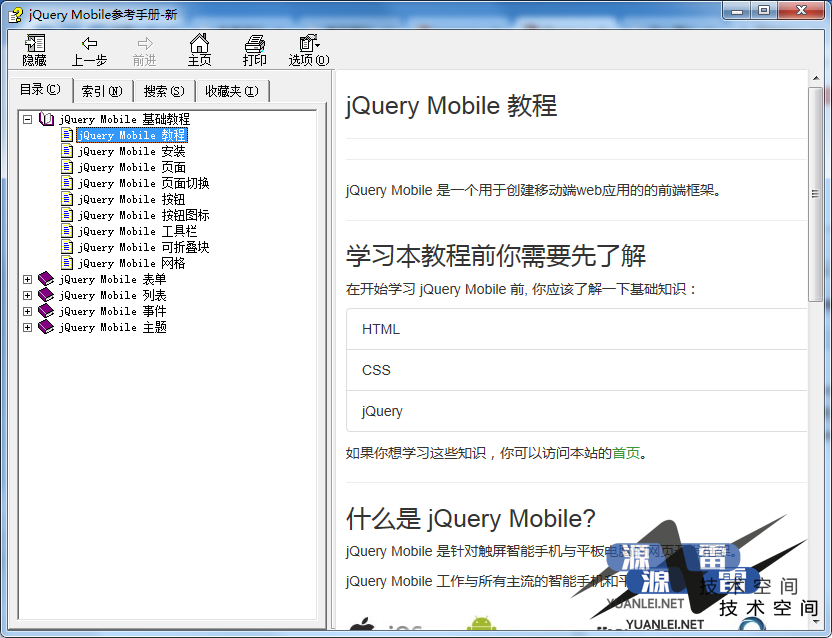Viewport: 832px width, 638px height.
Task: Click the CSS list item
Action: click(x=577, y=370)
